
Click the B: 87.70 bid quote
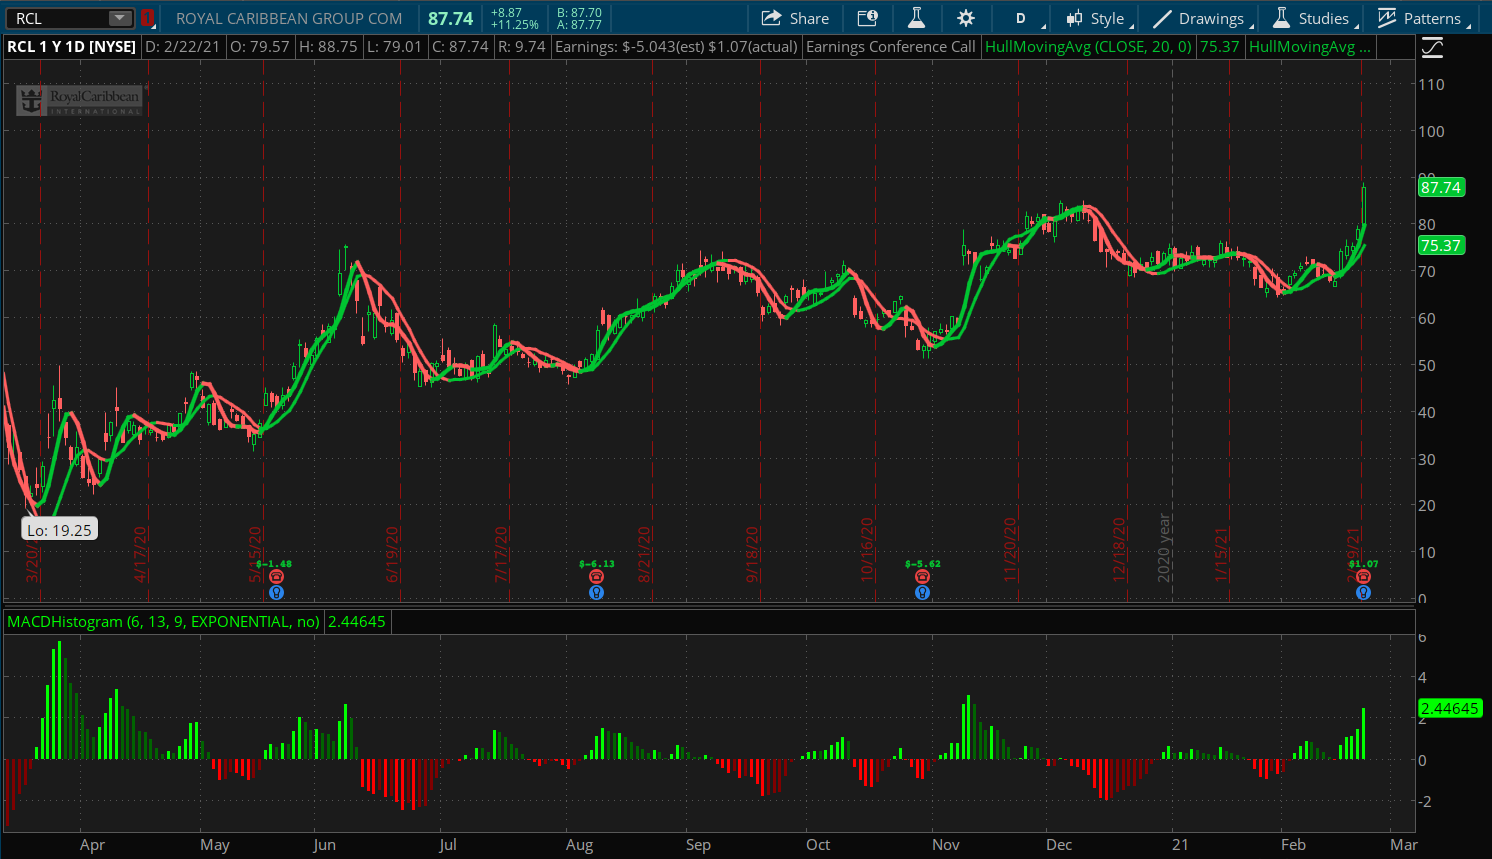[x=579, y=13]
